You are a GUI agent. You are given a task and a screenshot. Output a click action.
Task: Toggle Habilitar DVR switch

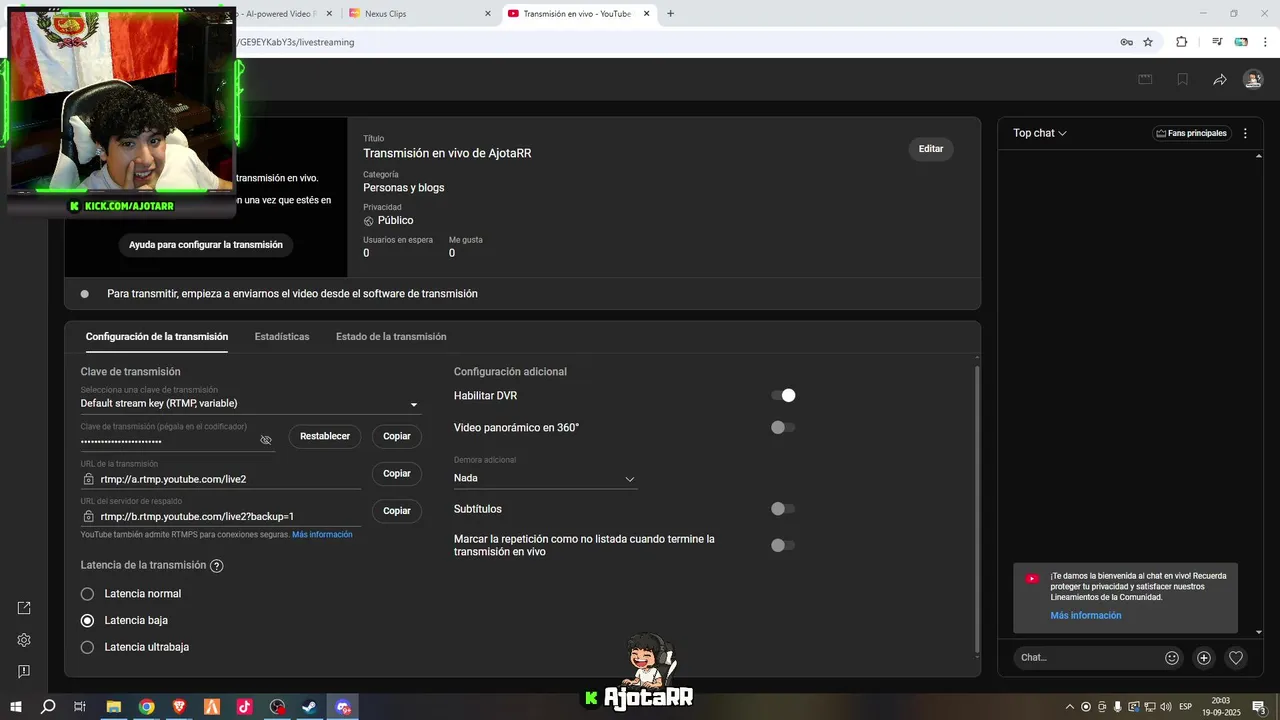[783, 395]
